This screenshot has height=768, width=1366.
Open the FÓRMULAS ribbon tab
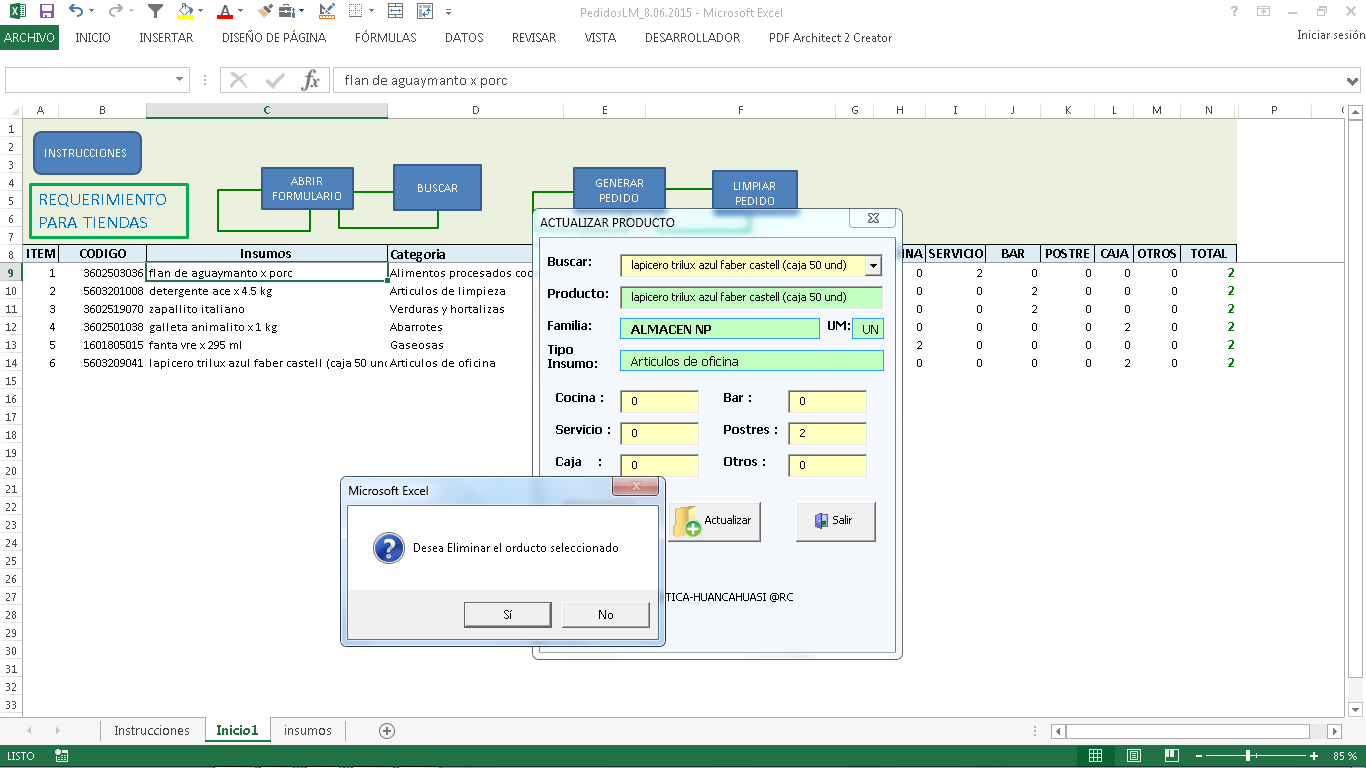click(x=385, y=37)
